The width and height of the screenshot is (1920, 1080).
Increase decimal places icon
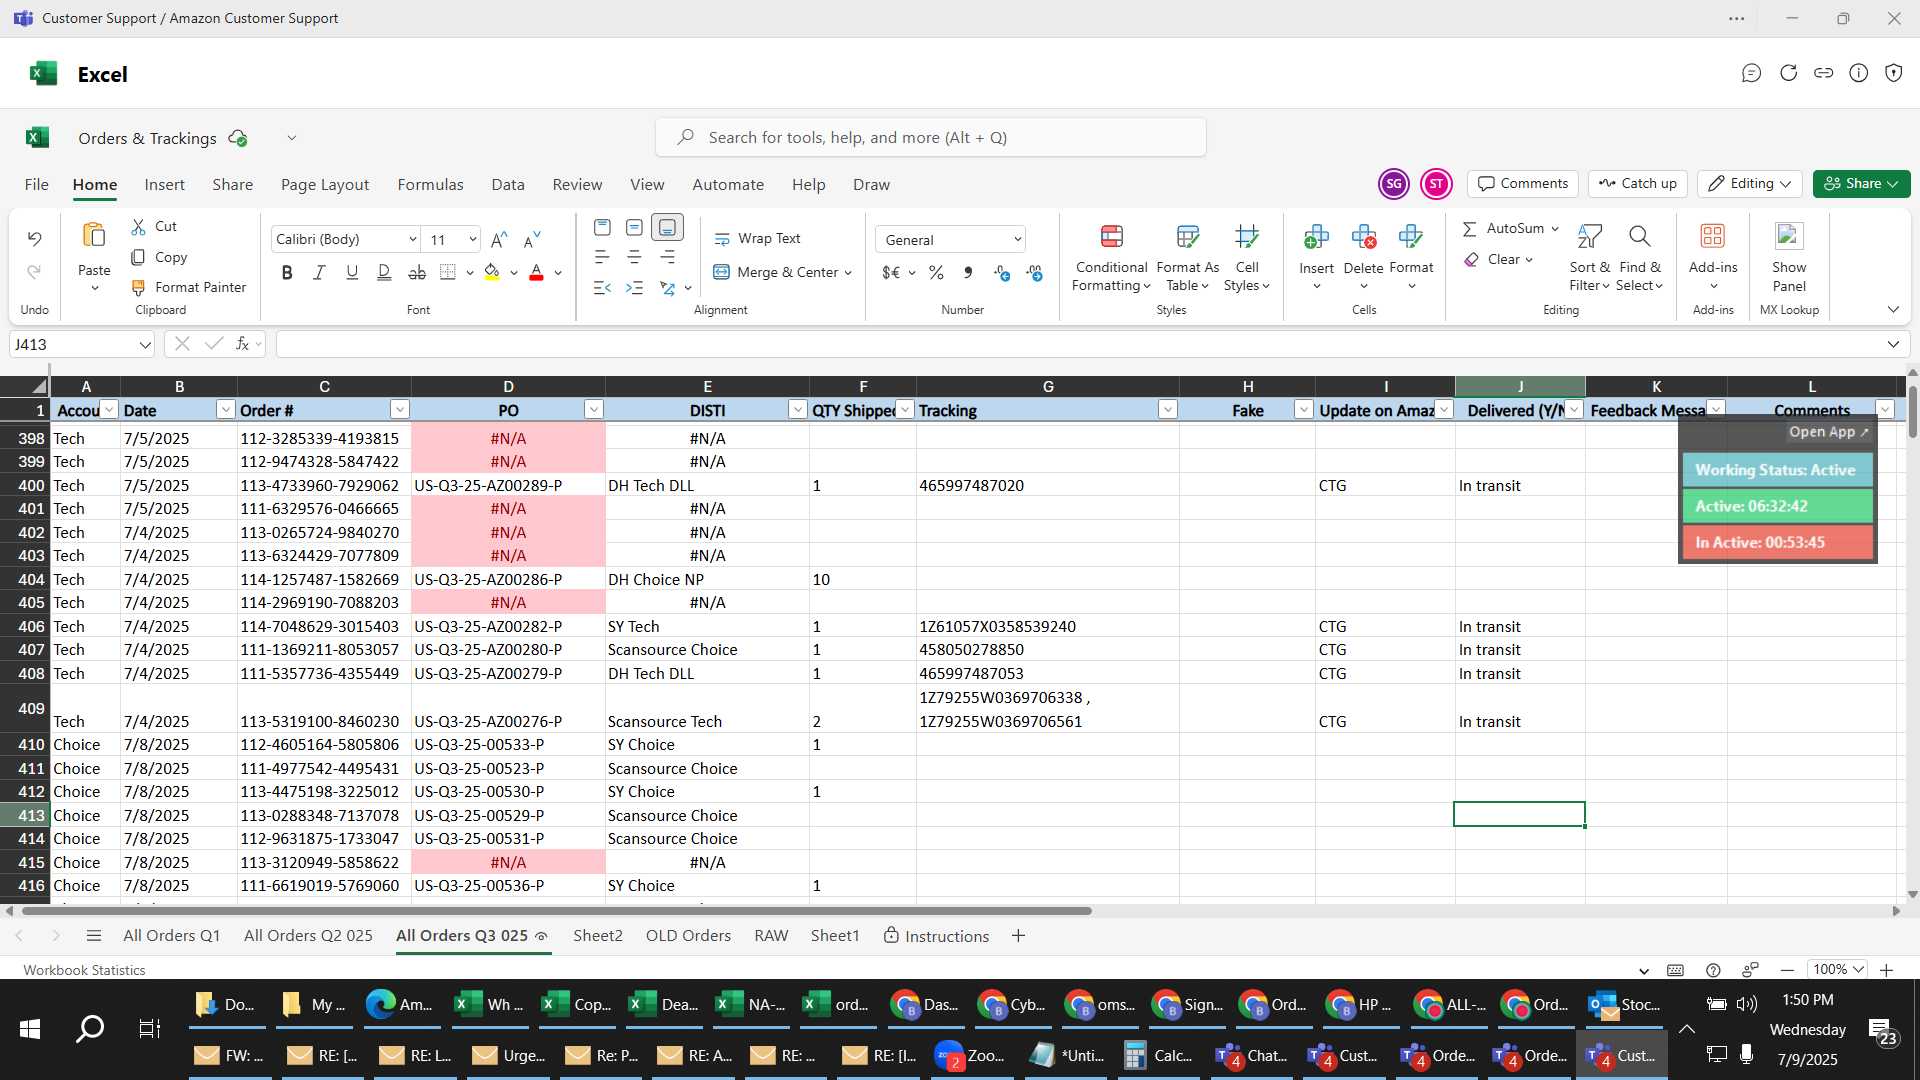pyautogui.click(x=1002, y=272)
